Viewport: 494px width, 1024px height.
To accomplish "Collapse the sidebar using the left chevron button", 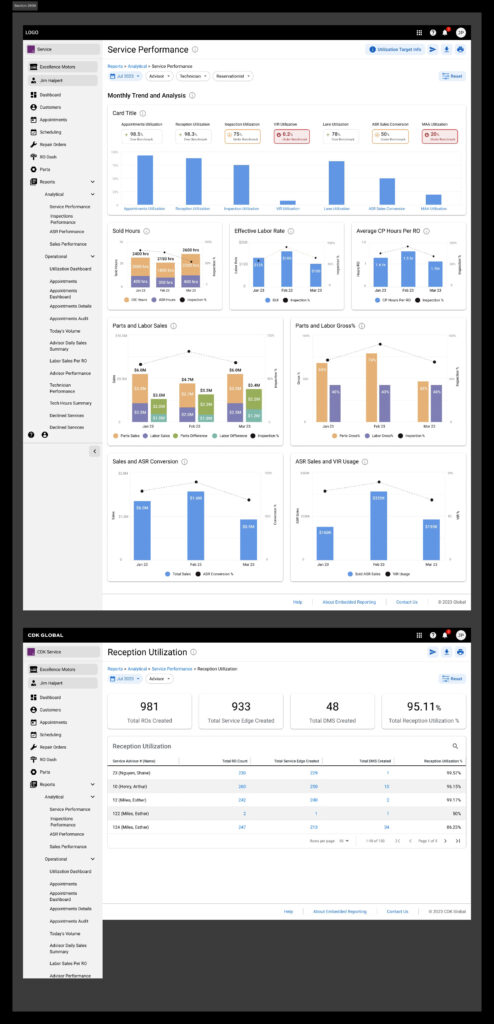I will pyautogui.click(x=94, y=451).
